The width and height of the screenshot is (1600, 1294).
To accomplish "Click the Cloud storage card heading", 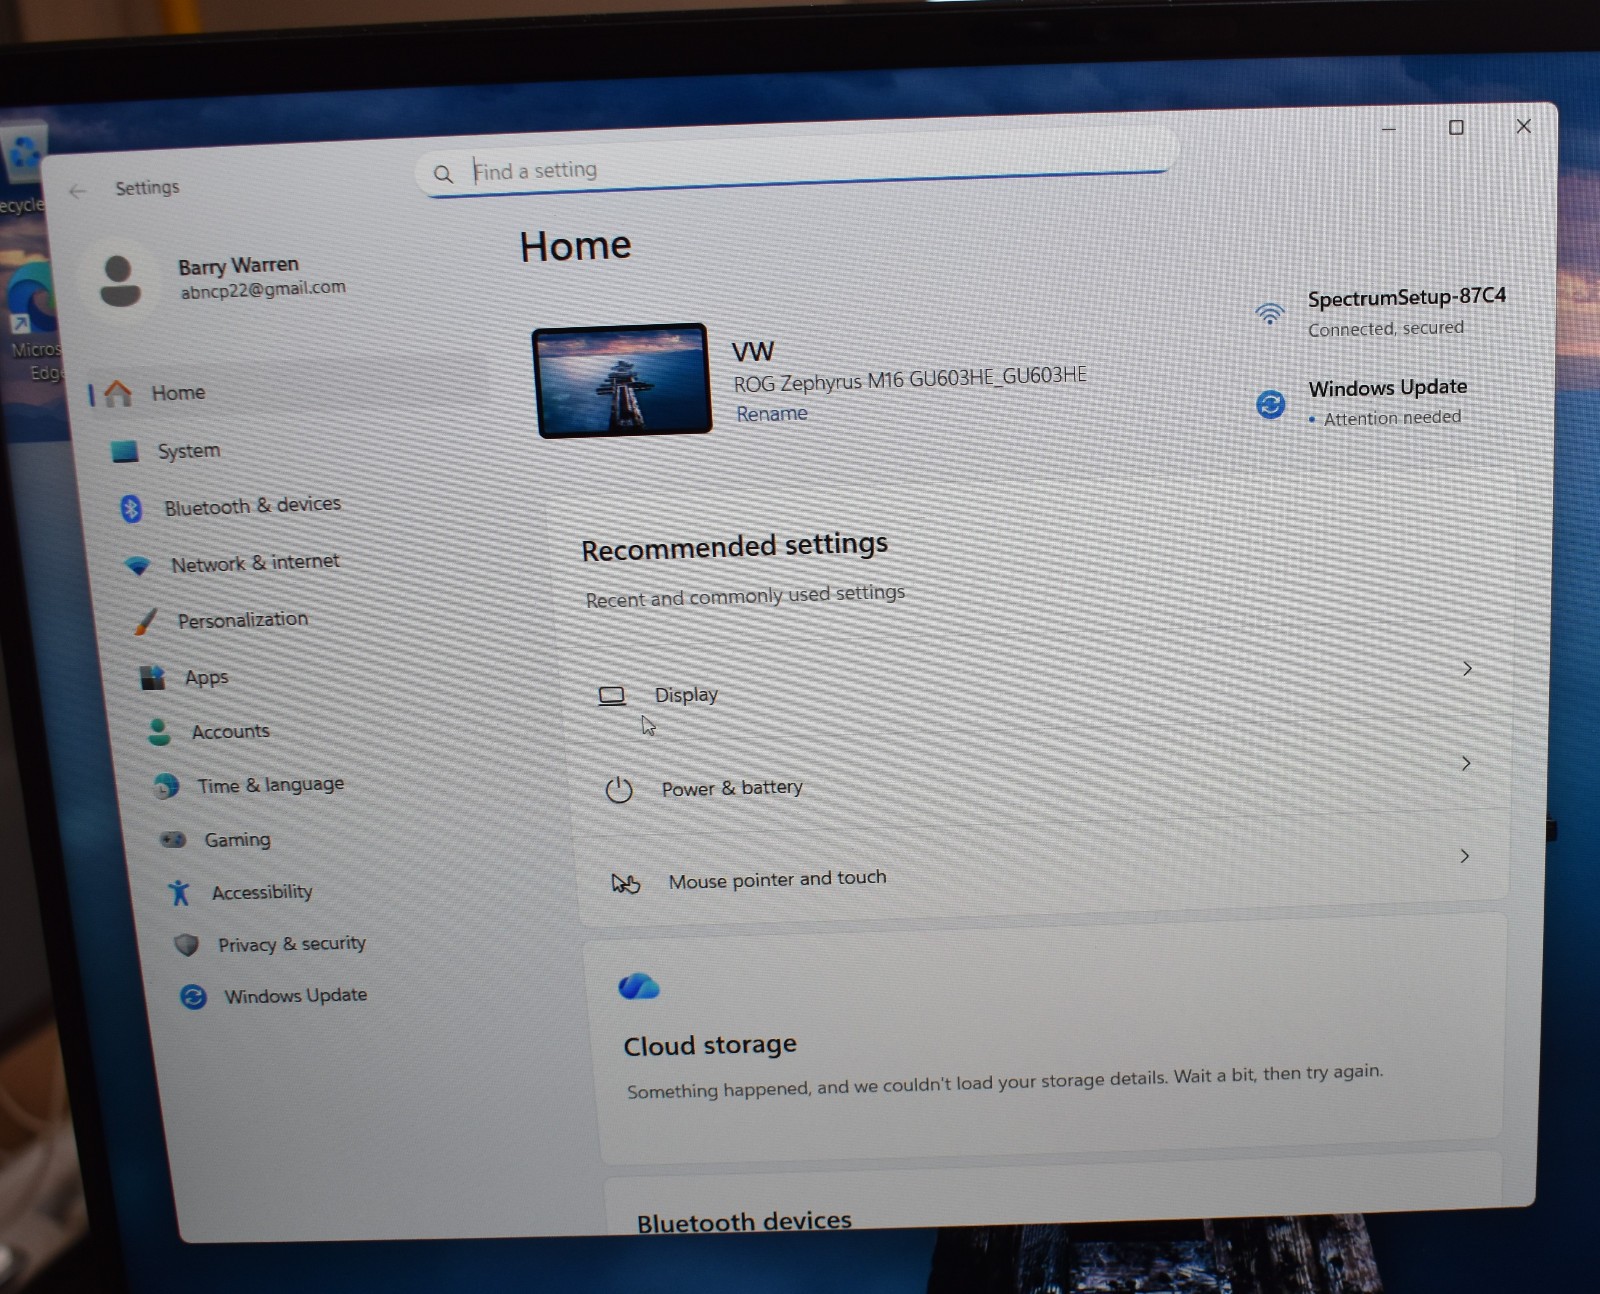I will click(x=710, y=1046).
